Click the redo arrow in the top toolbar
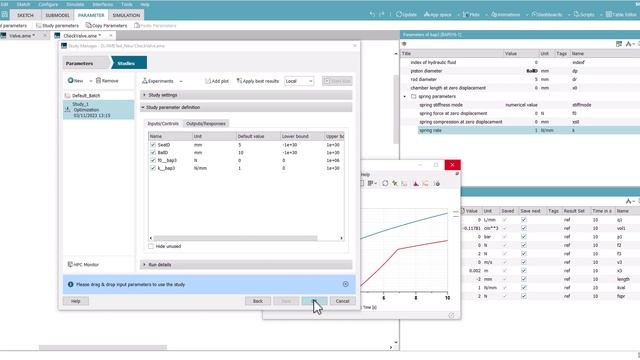This screenshot has width=640, height=360. [382, 15]
